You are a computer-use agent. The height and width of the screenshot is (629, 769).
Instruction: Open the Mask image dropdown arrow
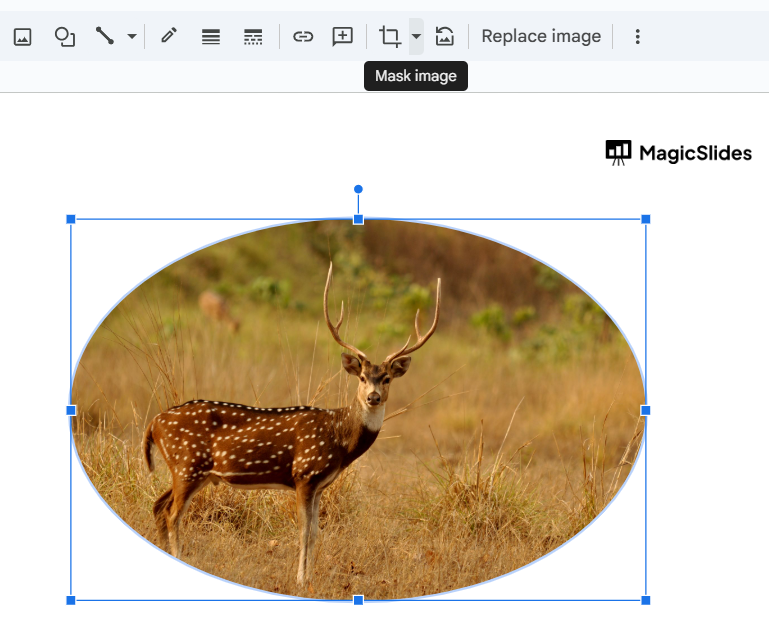pos(416,37)
